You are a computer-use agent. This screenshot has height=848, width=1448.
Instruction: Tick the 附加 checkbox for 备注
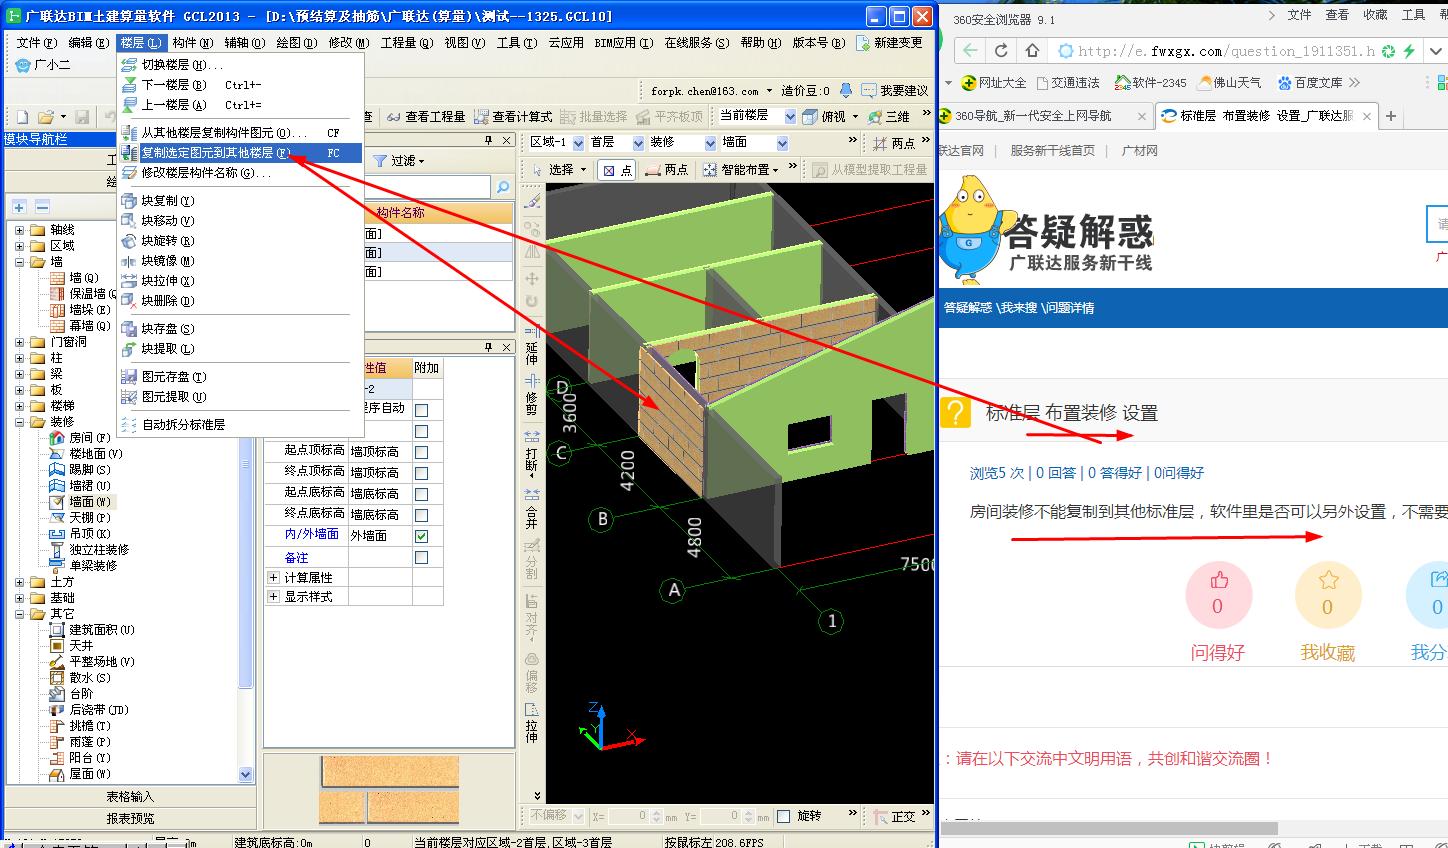tap(422, 557)
